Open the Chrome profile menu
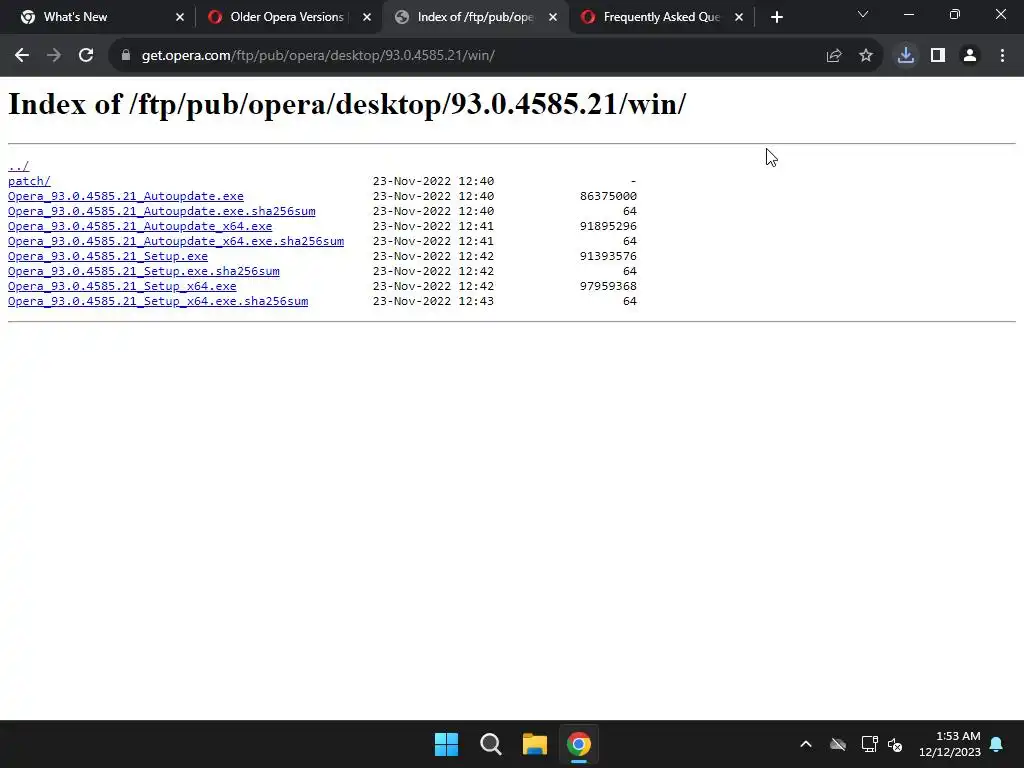This screenshot has height=768, width=1024. tap(970, 56)
